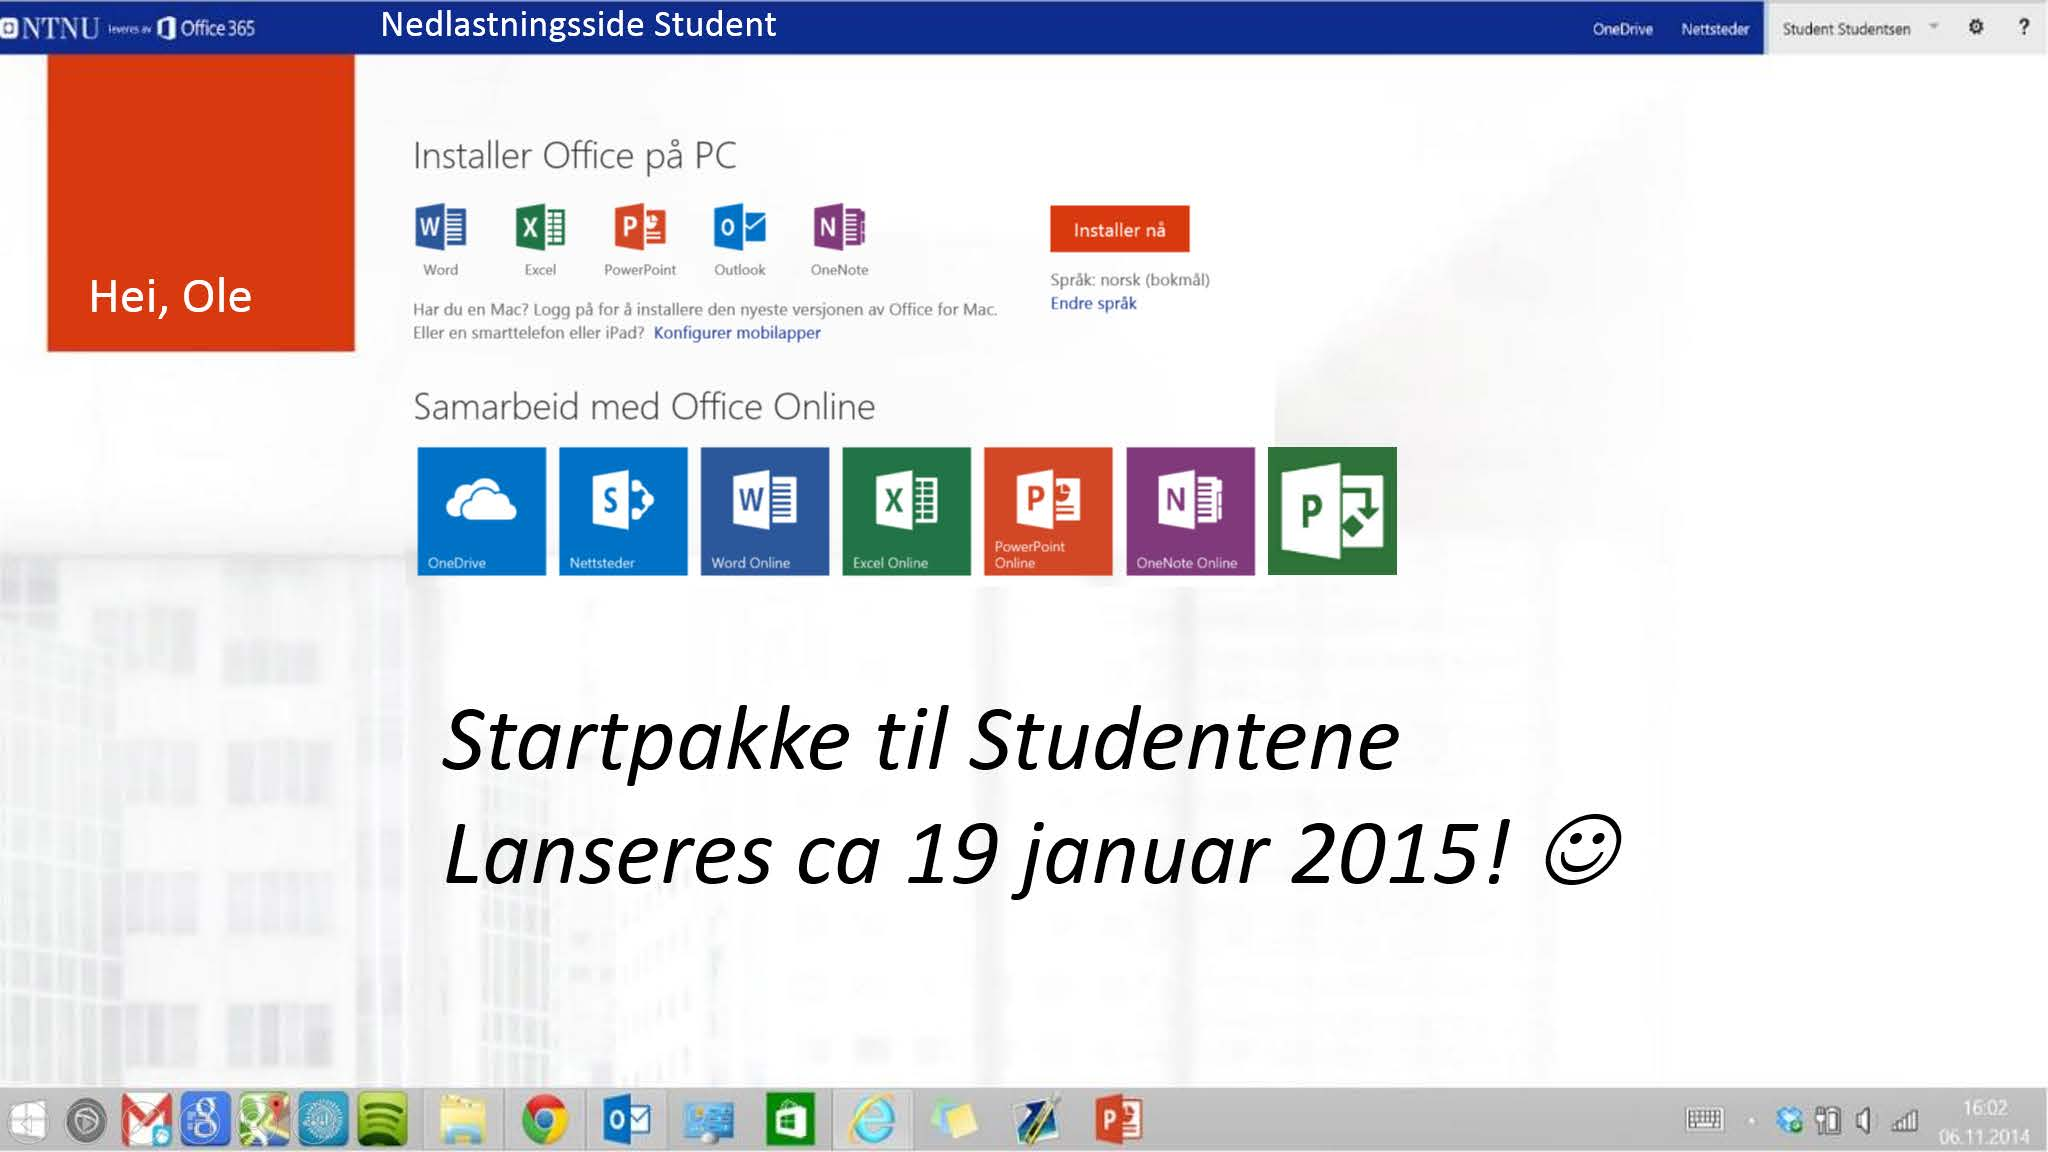Launch Chrome from the taskbar
This screenshot has height=1152, width=2048.
545,1120
